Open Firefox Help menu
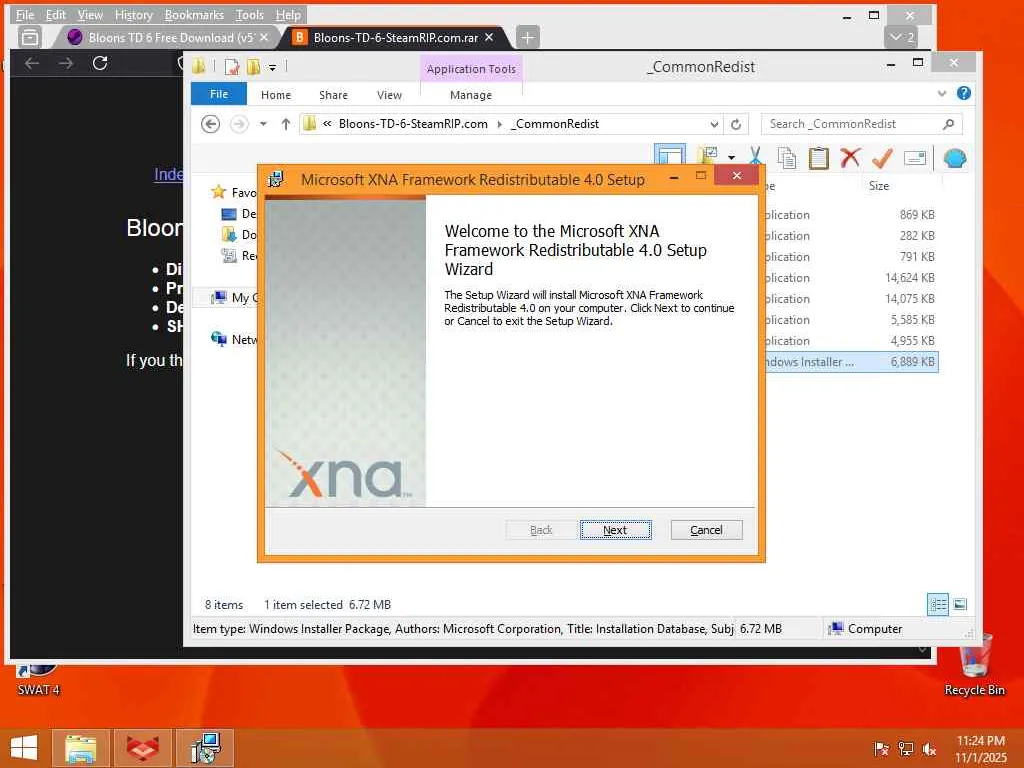Viewport: 1024px width, 768px height. 288,14
